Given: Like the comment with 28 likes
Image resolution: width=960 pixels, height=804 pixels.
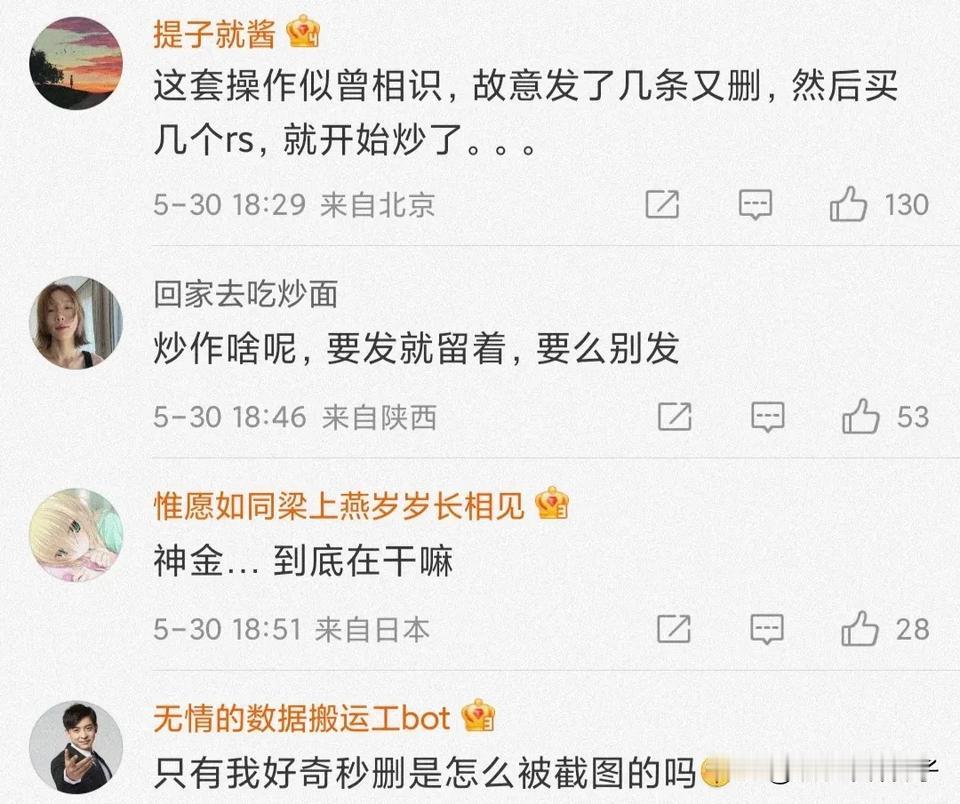Looking at the screenshot, I should [x=859, y=628].
